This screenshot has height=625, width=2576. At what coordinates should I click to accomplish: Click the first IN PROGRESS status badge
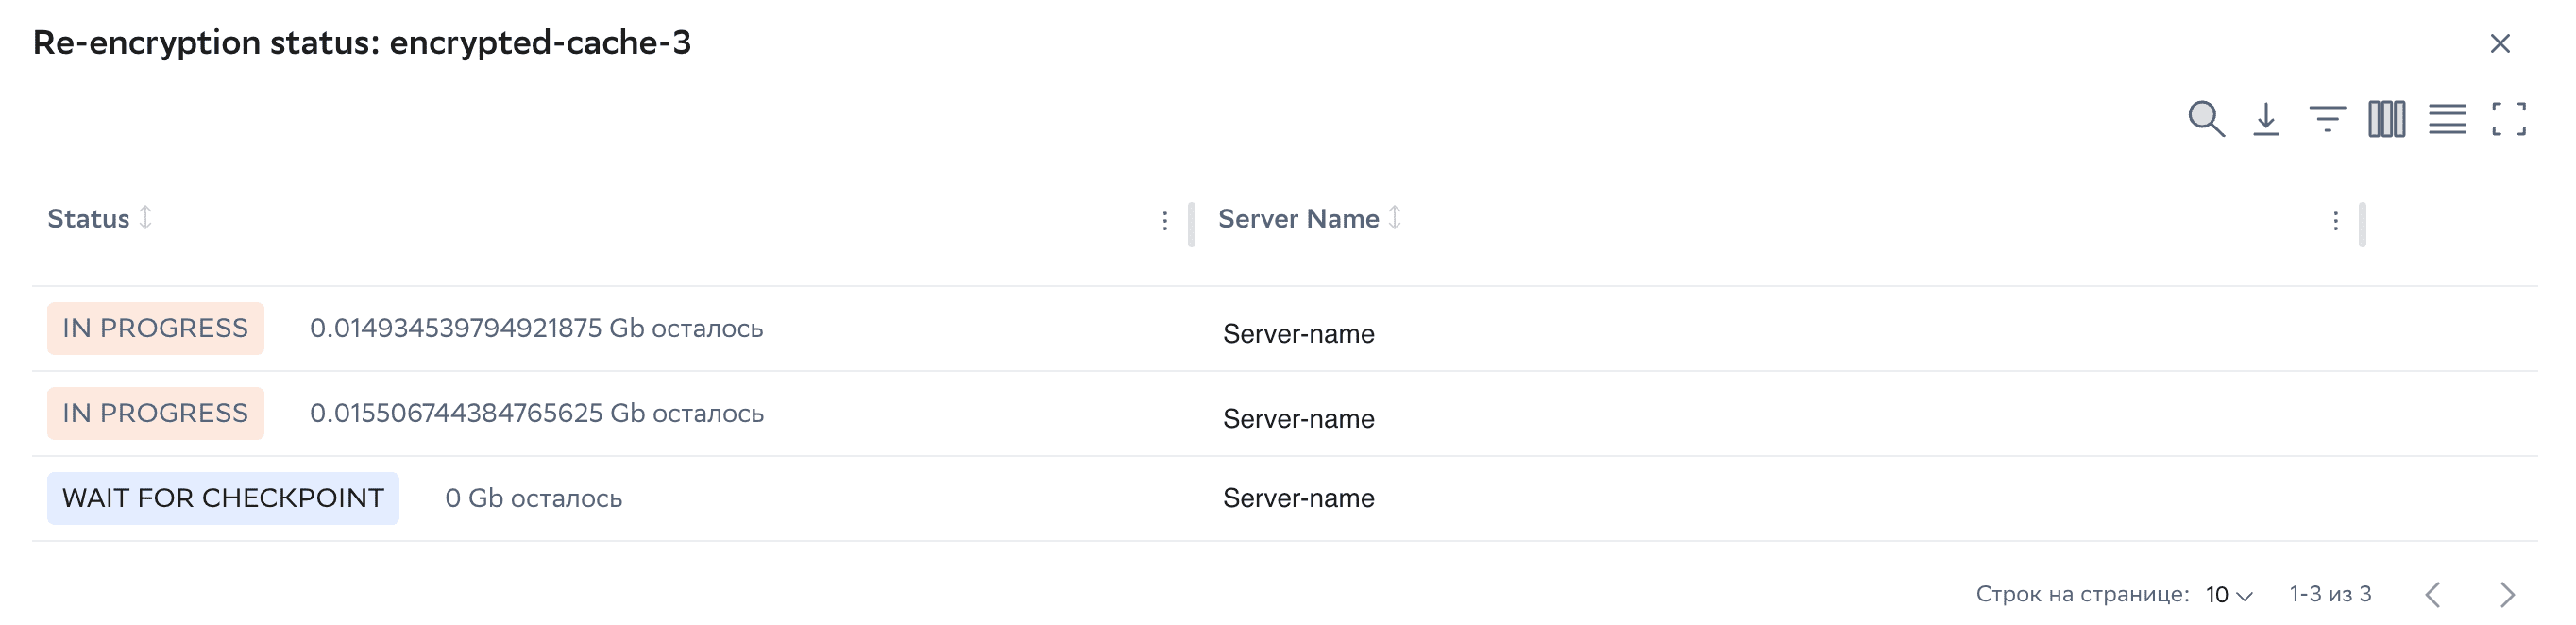click(155, 328)
